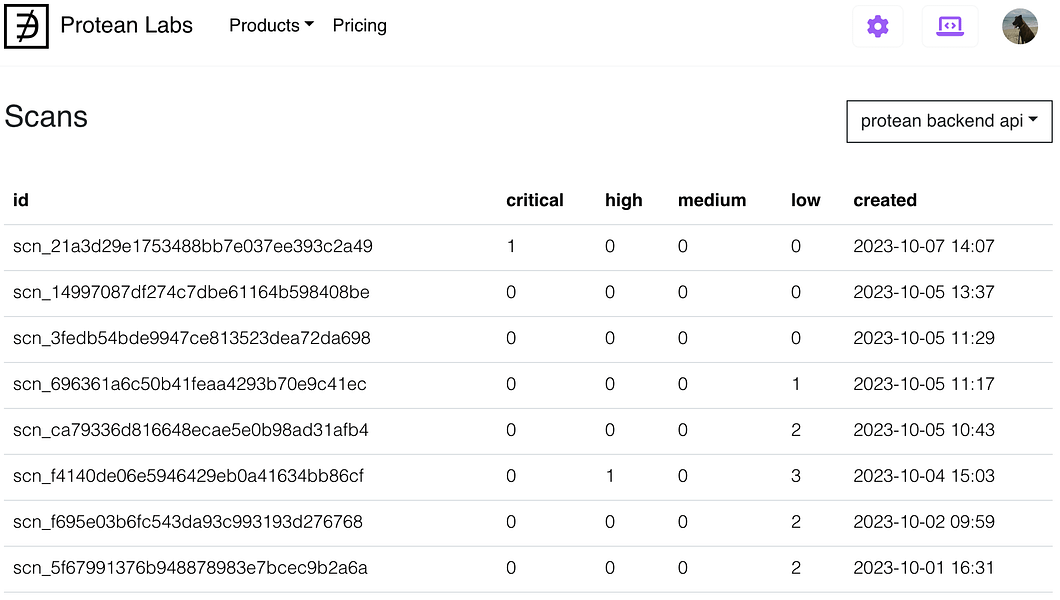Open scan scn_5f67991376b948878983e7bcec9b2a6a

click(190, 568)
